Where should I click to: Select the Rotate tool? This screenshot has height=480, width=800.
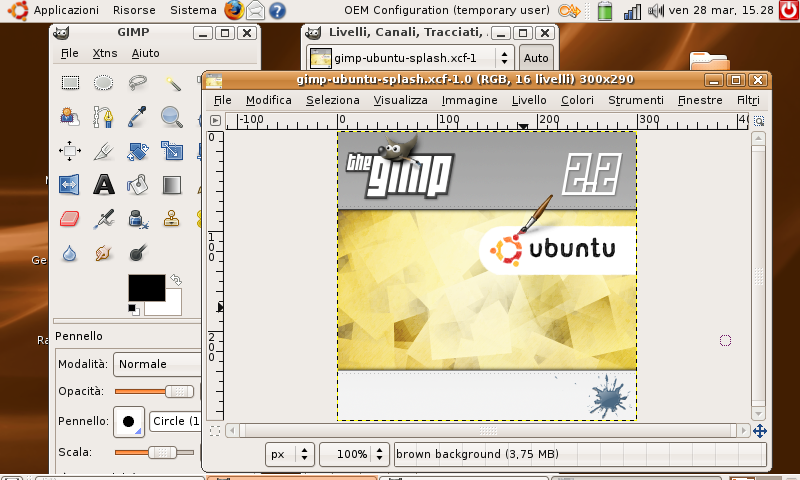(138, 151)
